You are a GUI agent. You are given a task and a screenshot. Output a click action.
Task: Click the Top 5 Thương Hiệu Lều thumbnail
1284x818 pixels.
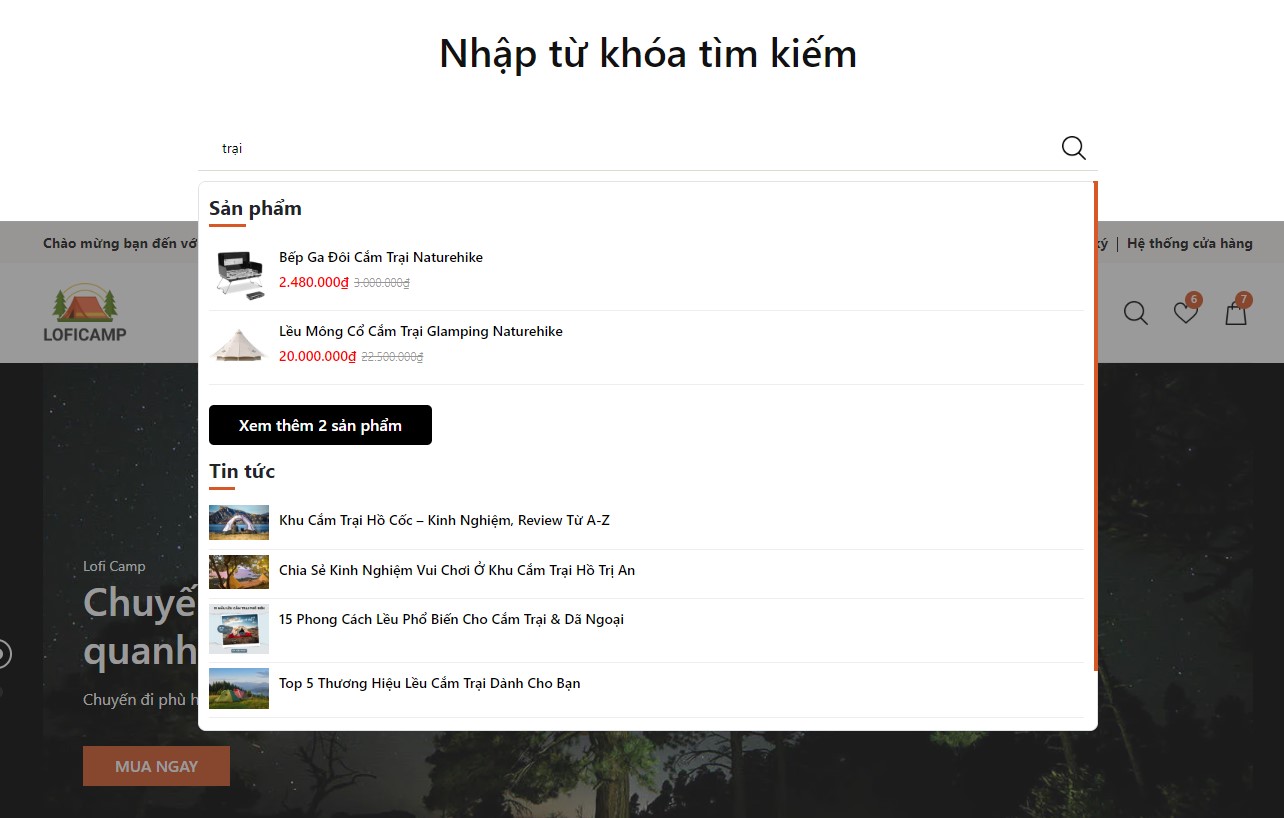coord(239,688)
